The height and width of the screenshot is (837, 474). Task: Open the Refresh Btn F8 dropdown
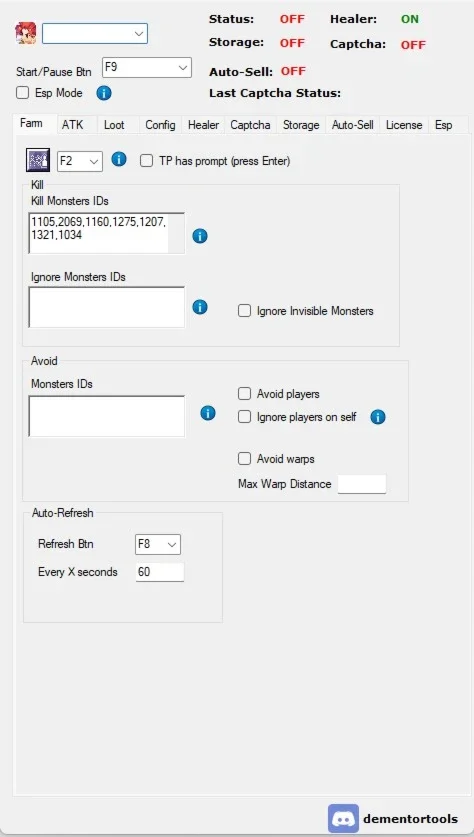click(158, 544)
